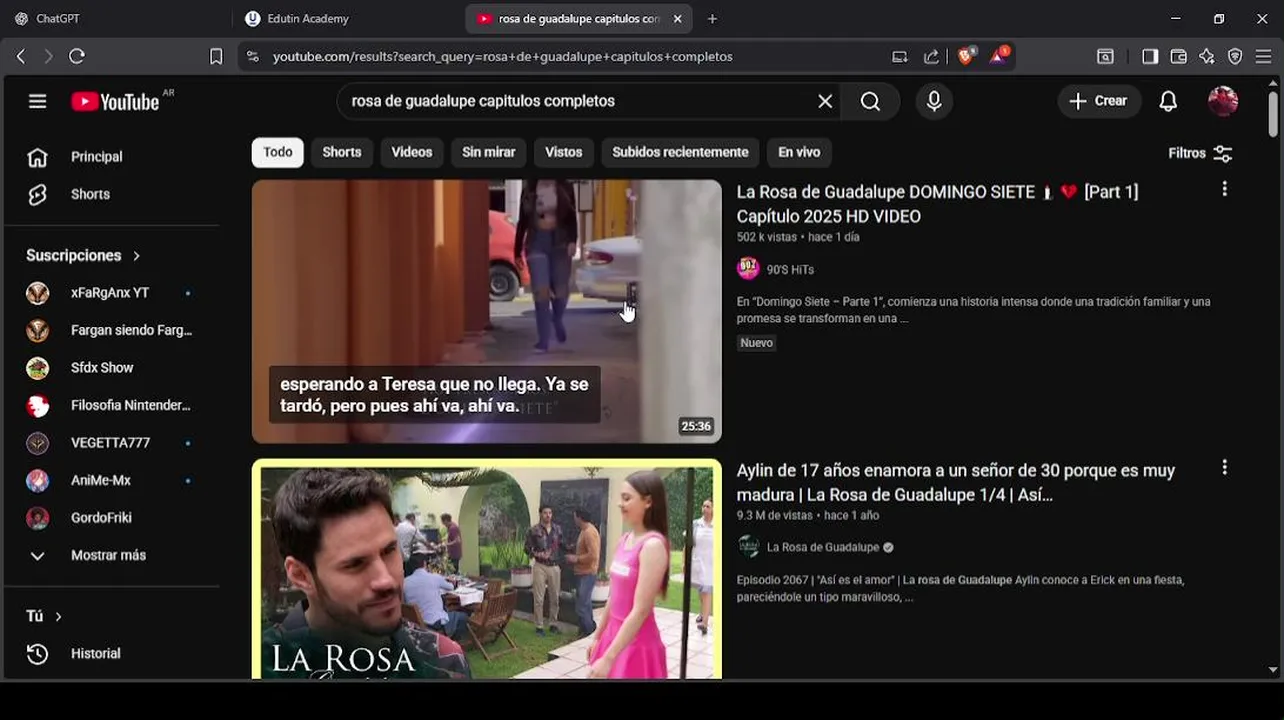Open the Aylin de 17 años video title
The width and height of the screenshot is (1284, 720).
coord(956,482)
